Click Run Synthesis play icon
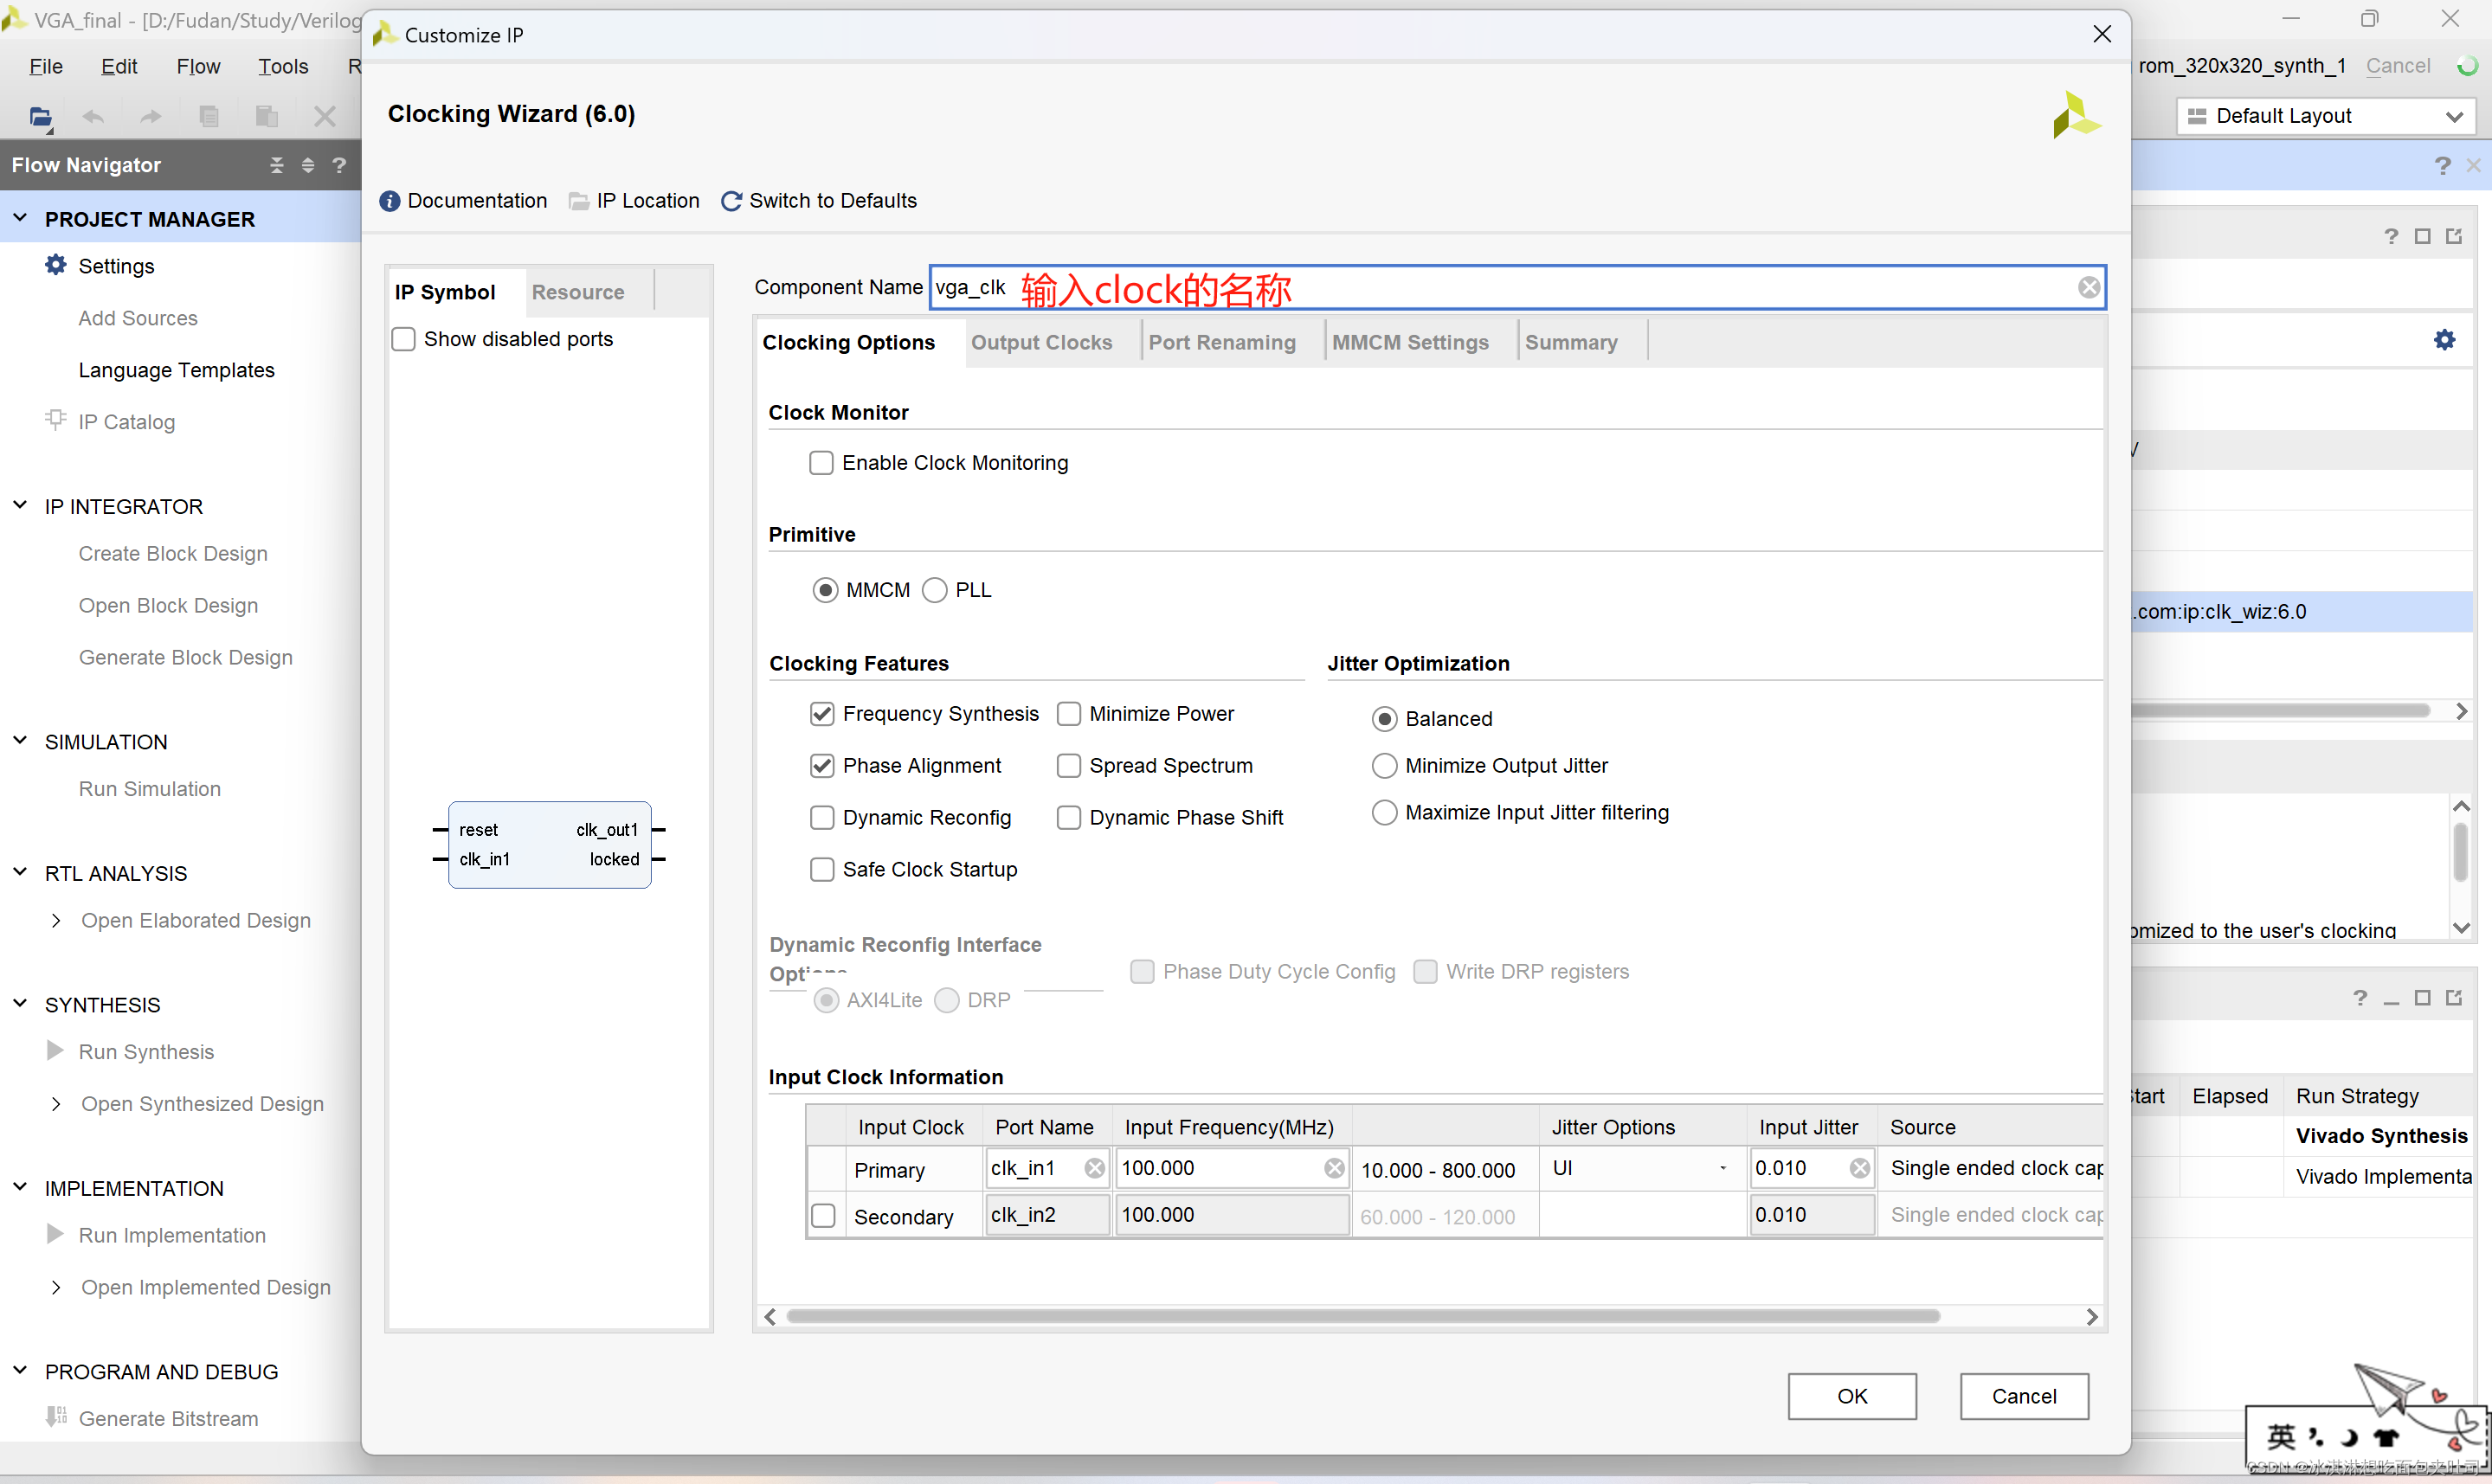 click(x=56, y=1050)
